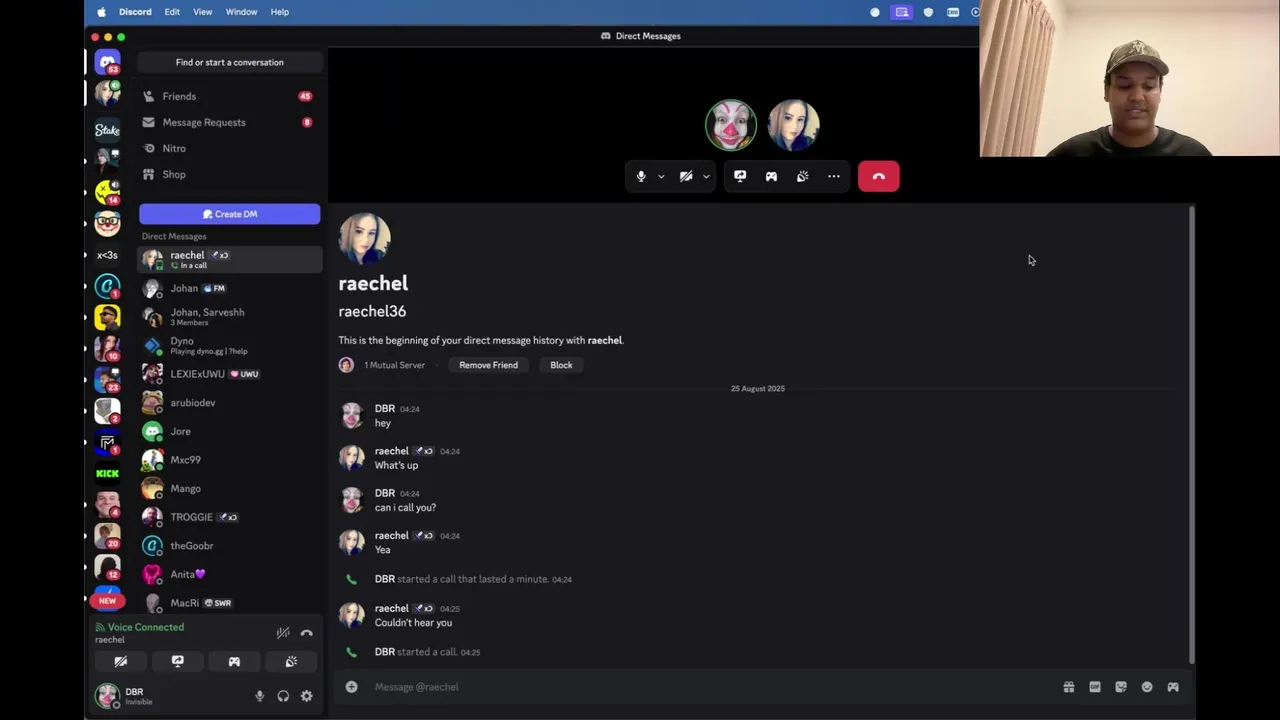1280x720 pixels.
Task: Open Window menu in menu bar
Action: 241,12
